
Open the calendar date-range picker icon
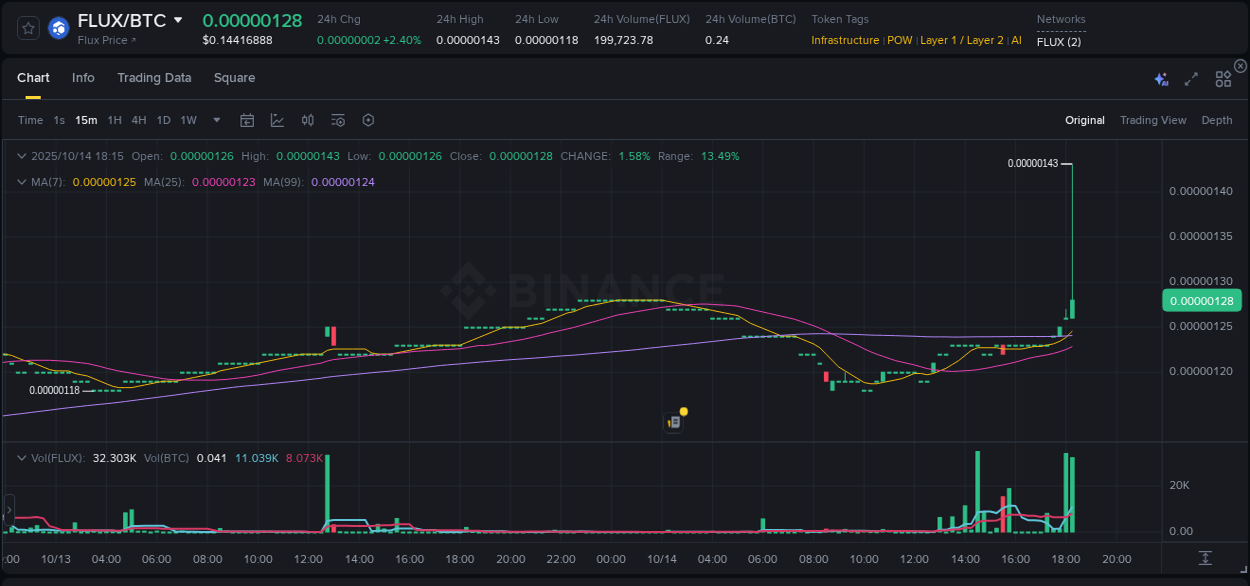click(x=247, y=119)
